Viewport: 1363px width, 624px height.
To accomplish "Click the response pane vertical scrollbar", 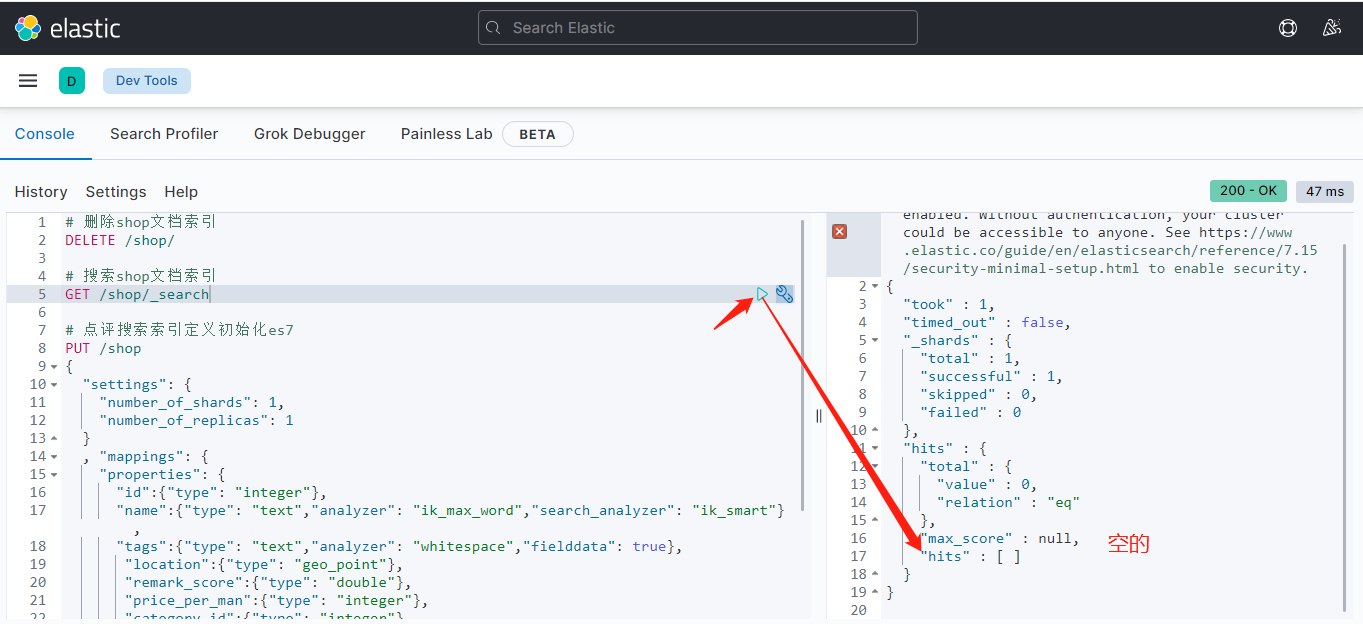I will [x=1345, y=426].
